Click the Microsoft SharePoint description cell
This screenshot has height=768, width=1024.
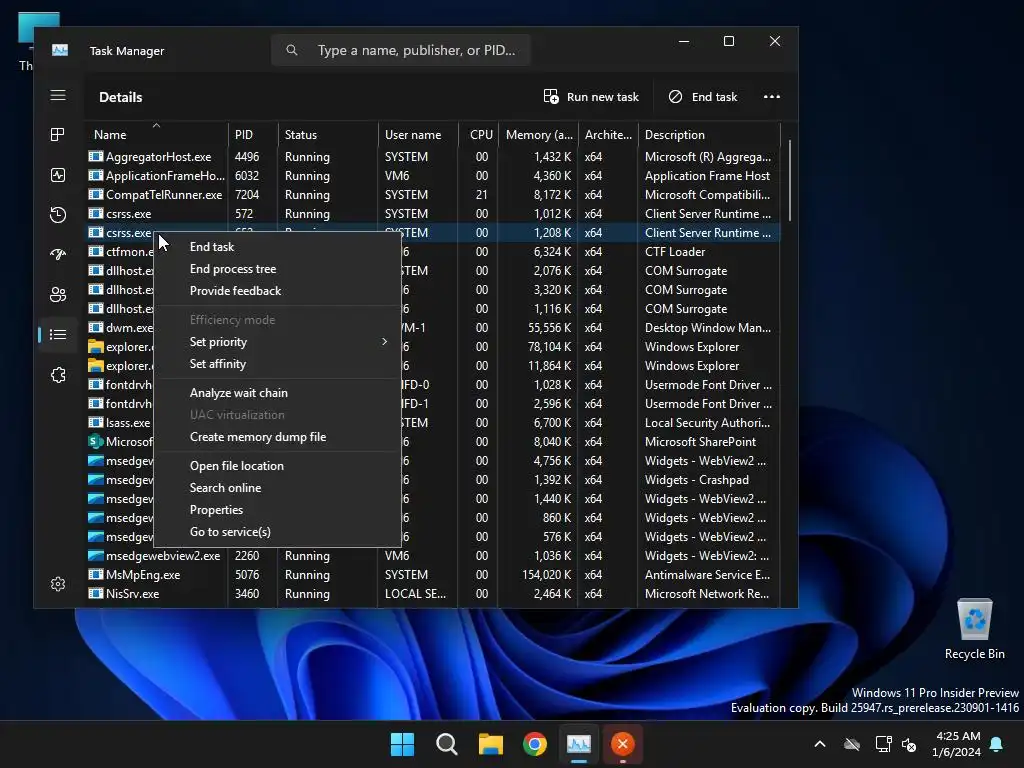coord(708,441)
